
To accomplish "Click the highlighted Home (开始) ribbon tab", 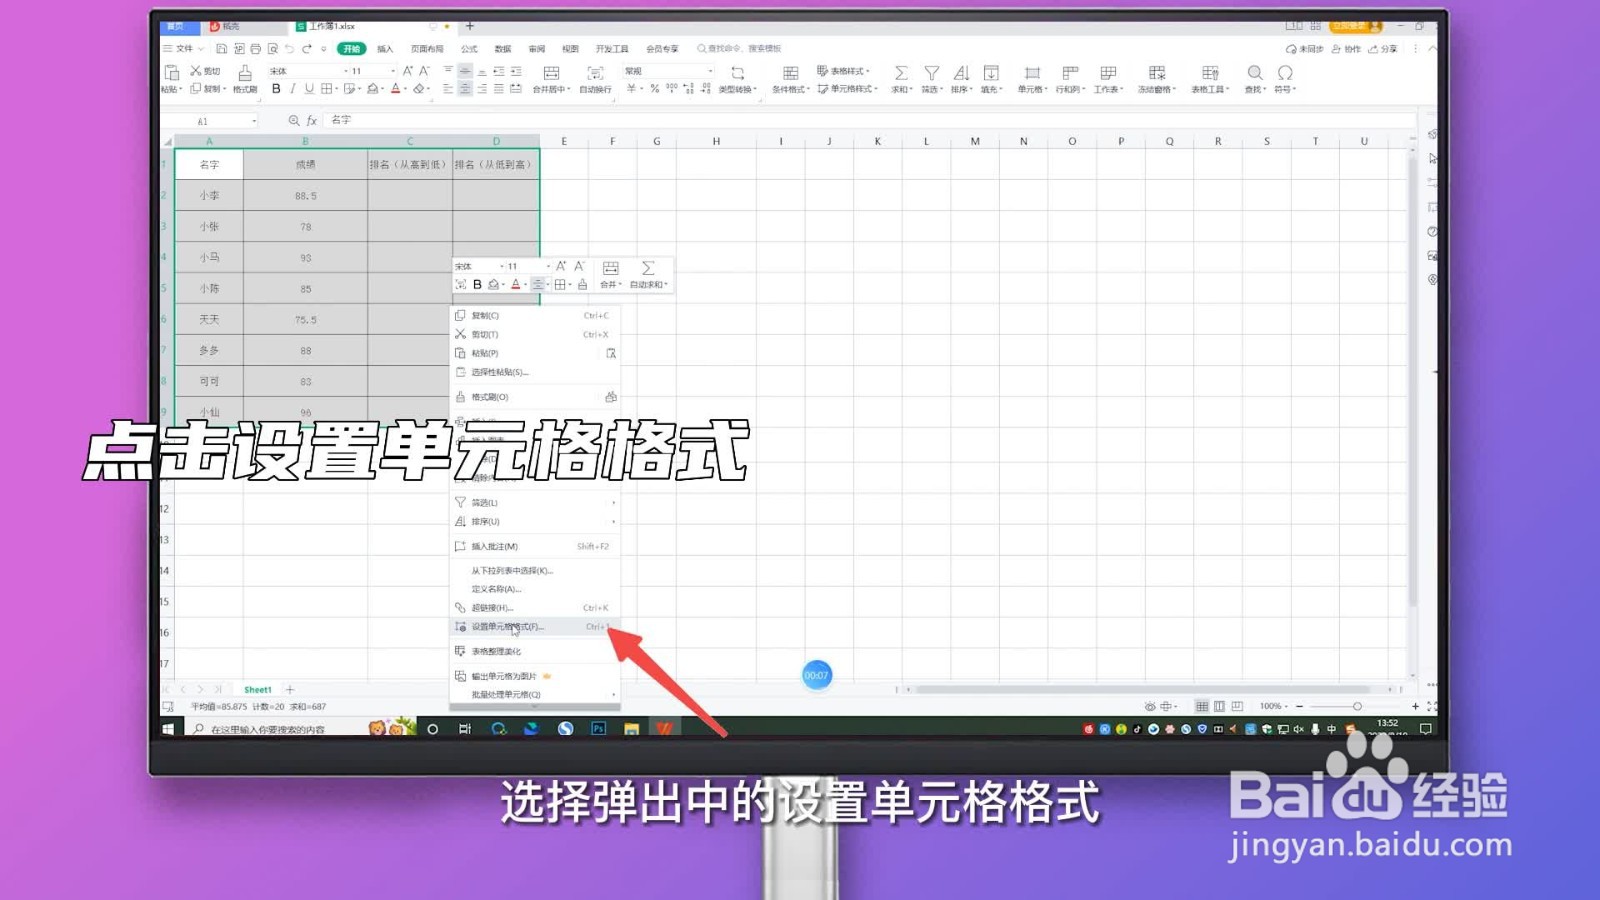I will [351, 48].
